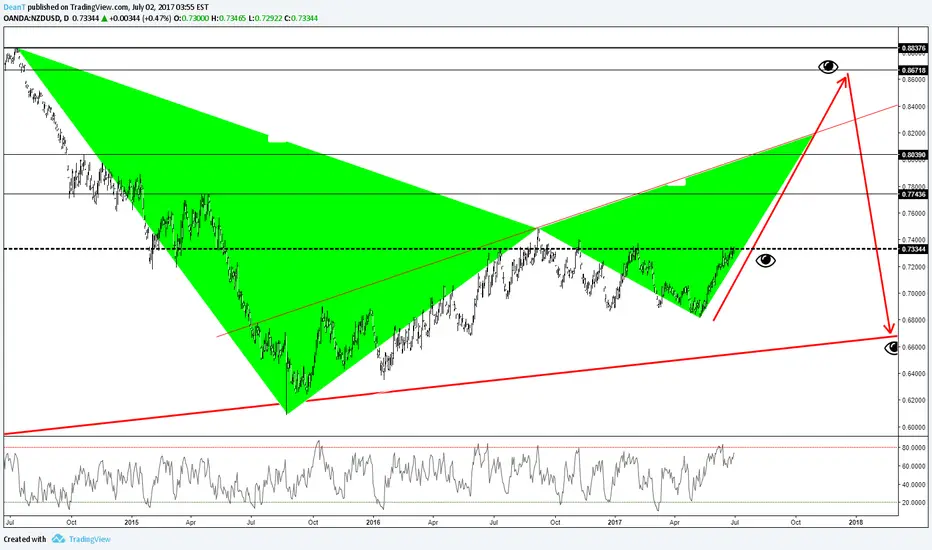
Task: Click the eye icon near 0.86718 line
Action: coord(828,67)
